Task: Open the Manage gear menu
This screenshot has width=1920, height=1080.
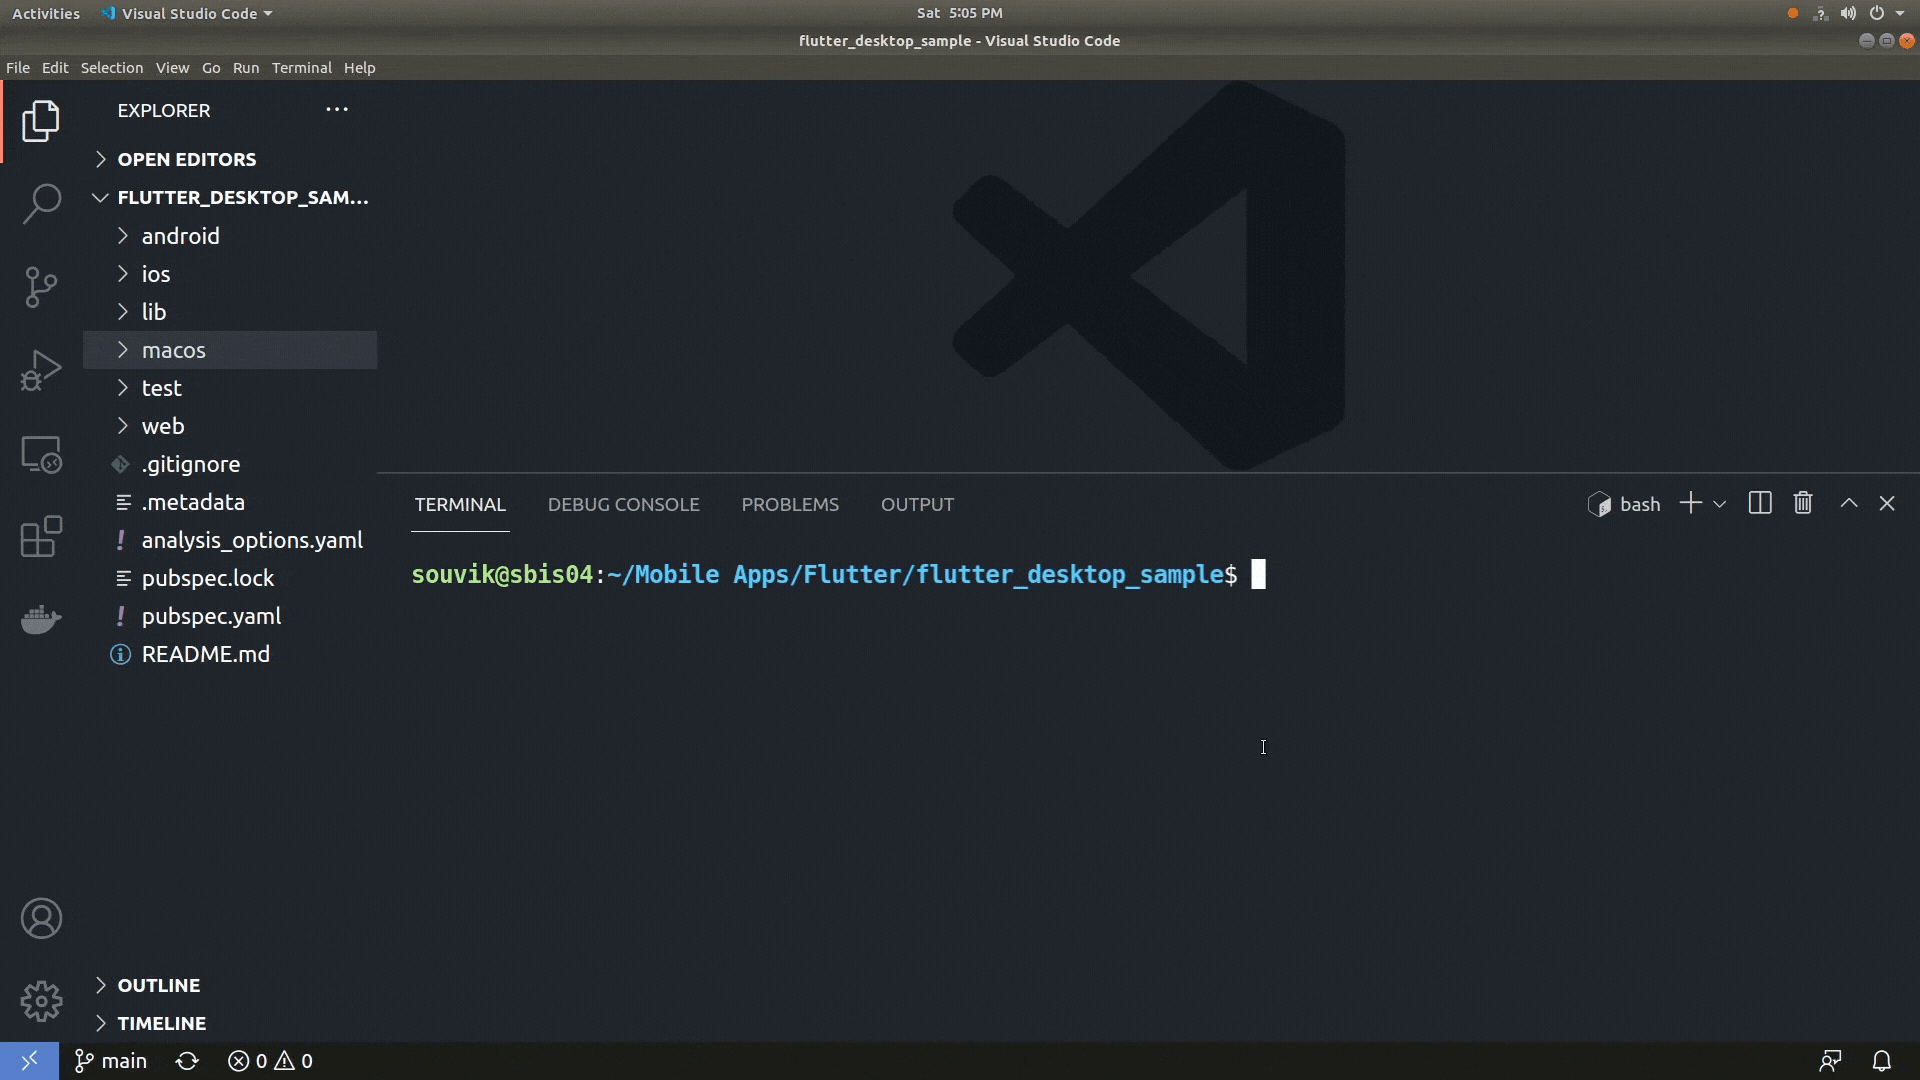Action: pos(41,1001)
